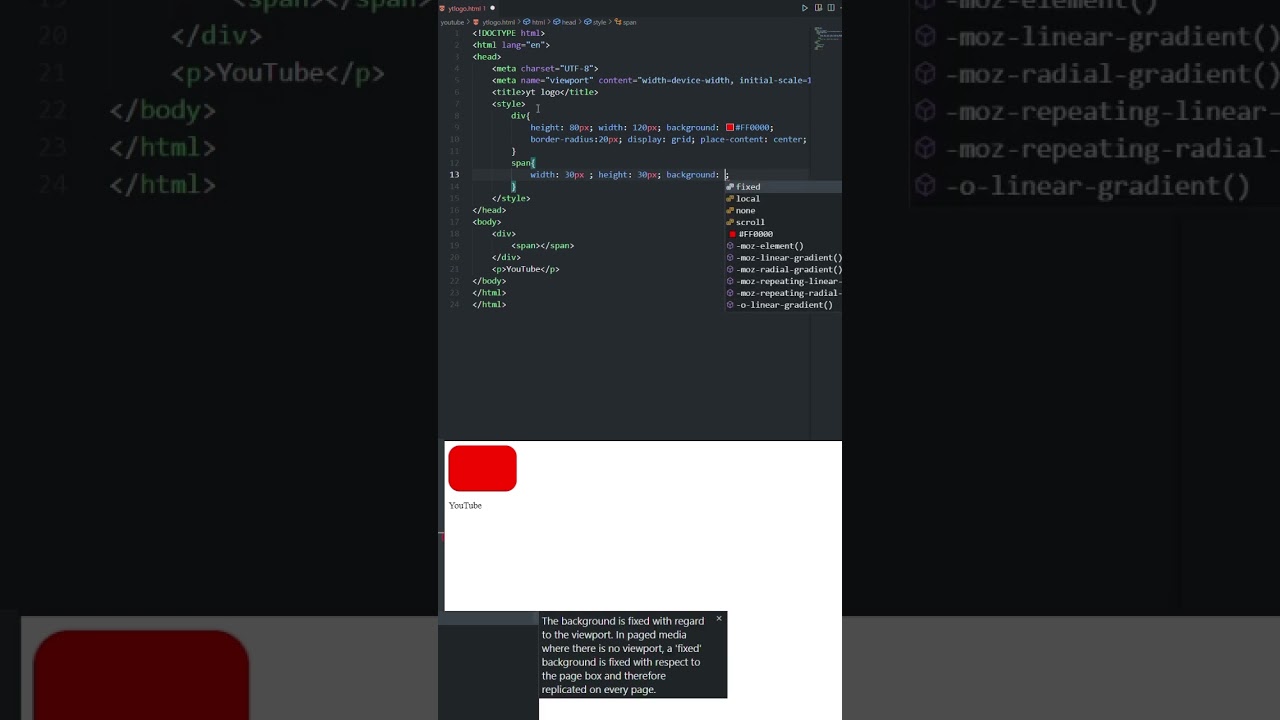Run the code with the play icon
This screenshot has height=720, width=1280.
(x=805, y=8)
